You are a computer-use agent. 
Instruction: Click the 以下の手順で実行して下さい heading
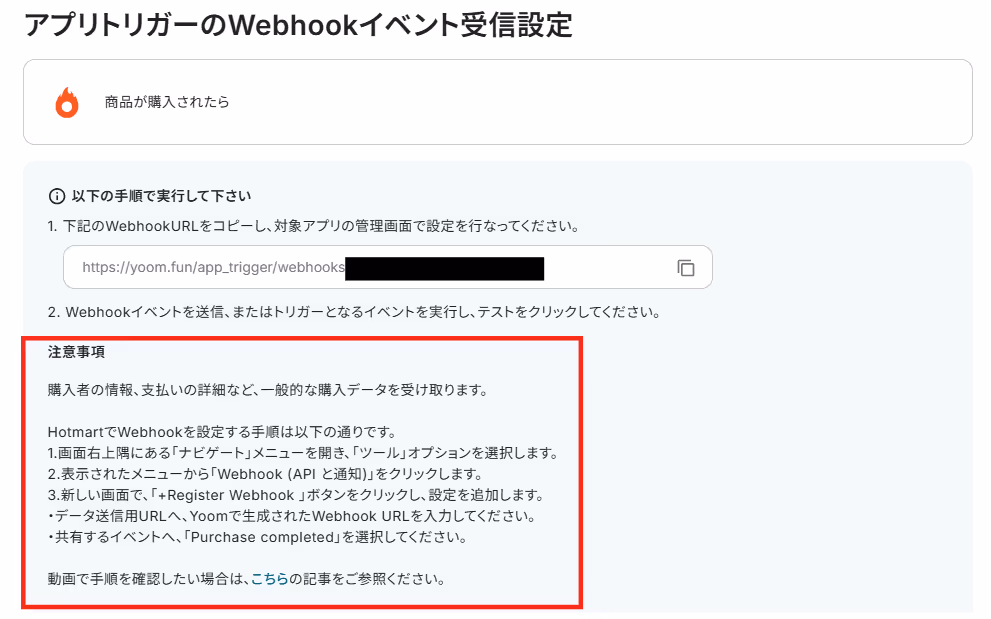[161, 196]
